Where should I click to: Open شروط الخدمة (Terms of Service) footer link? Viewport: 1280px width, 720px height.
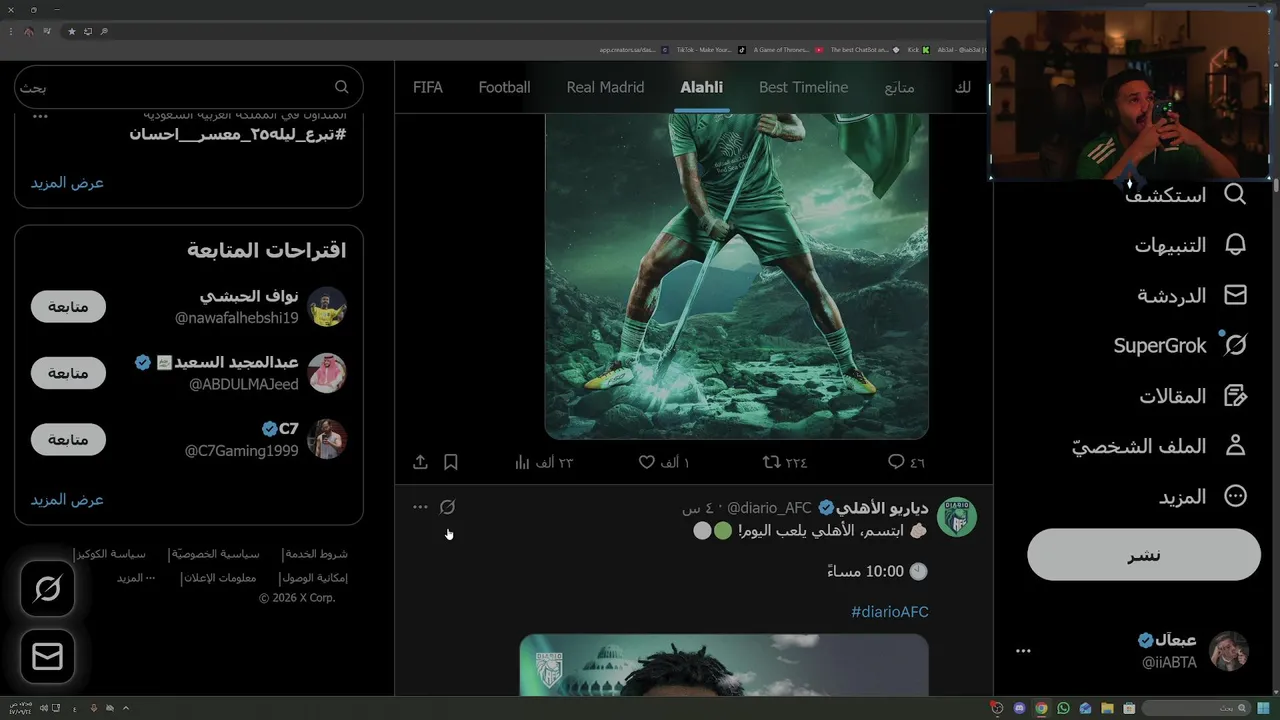click(316, 553)
